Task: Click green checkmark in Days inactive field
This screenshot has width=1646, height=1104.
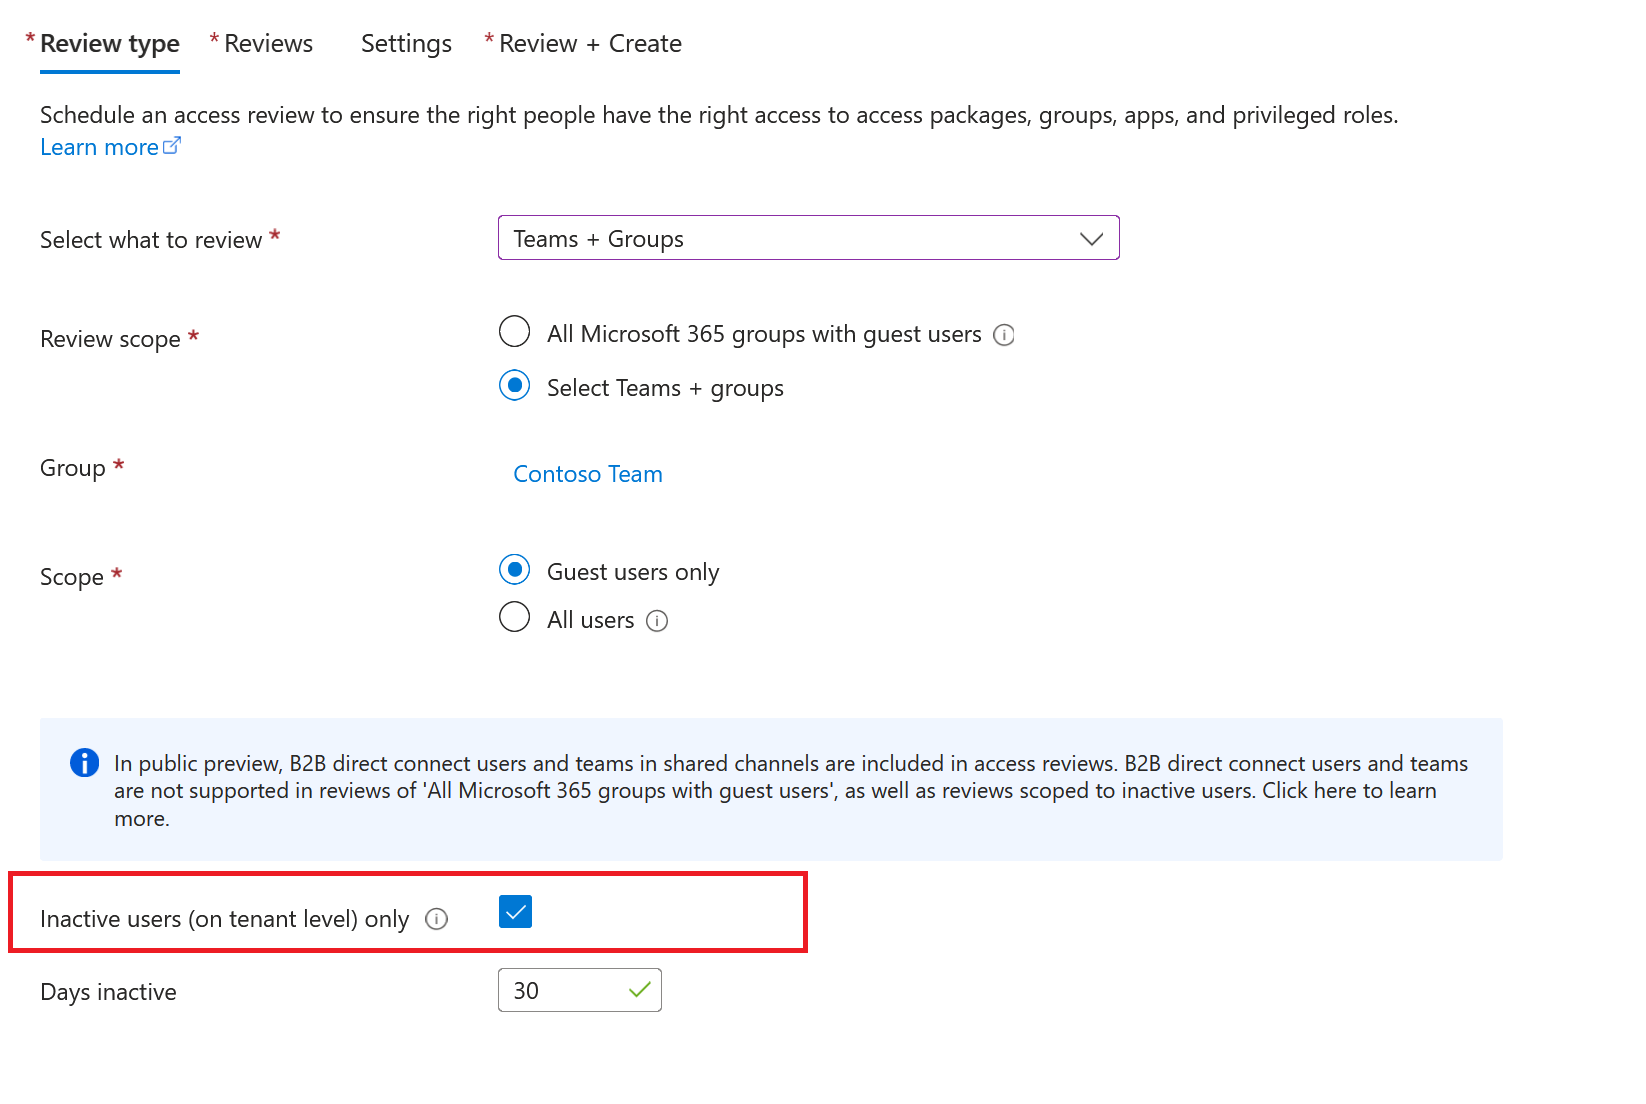Action: (639, 990)
